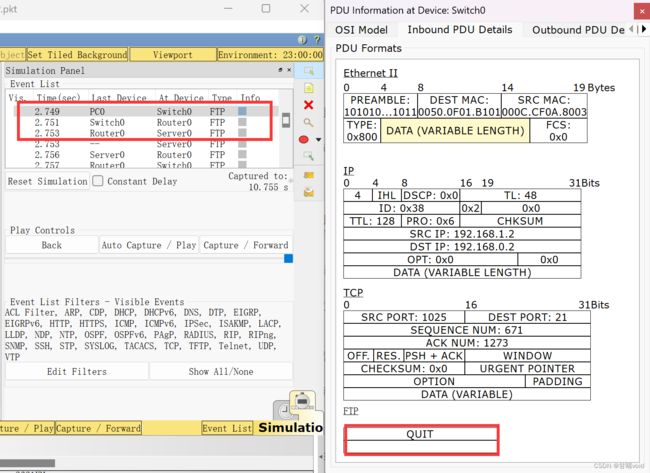Click the Time(sec) column header

coord(58,98)
